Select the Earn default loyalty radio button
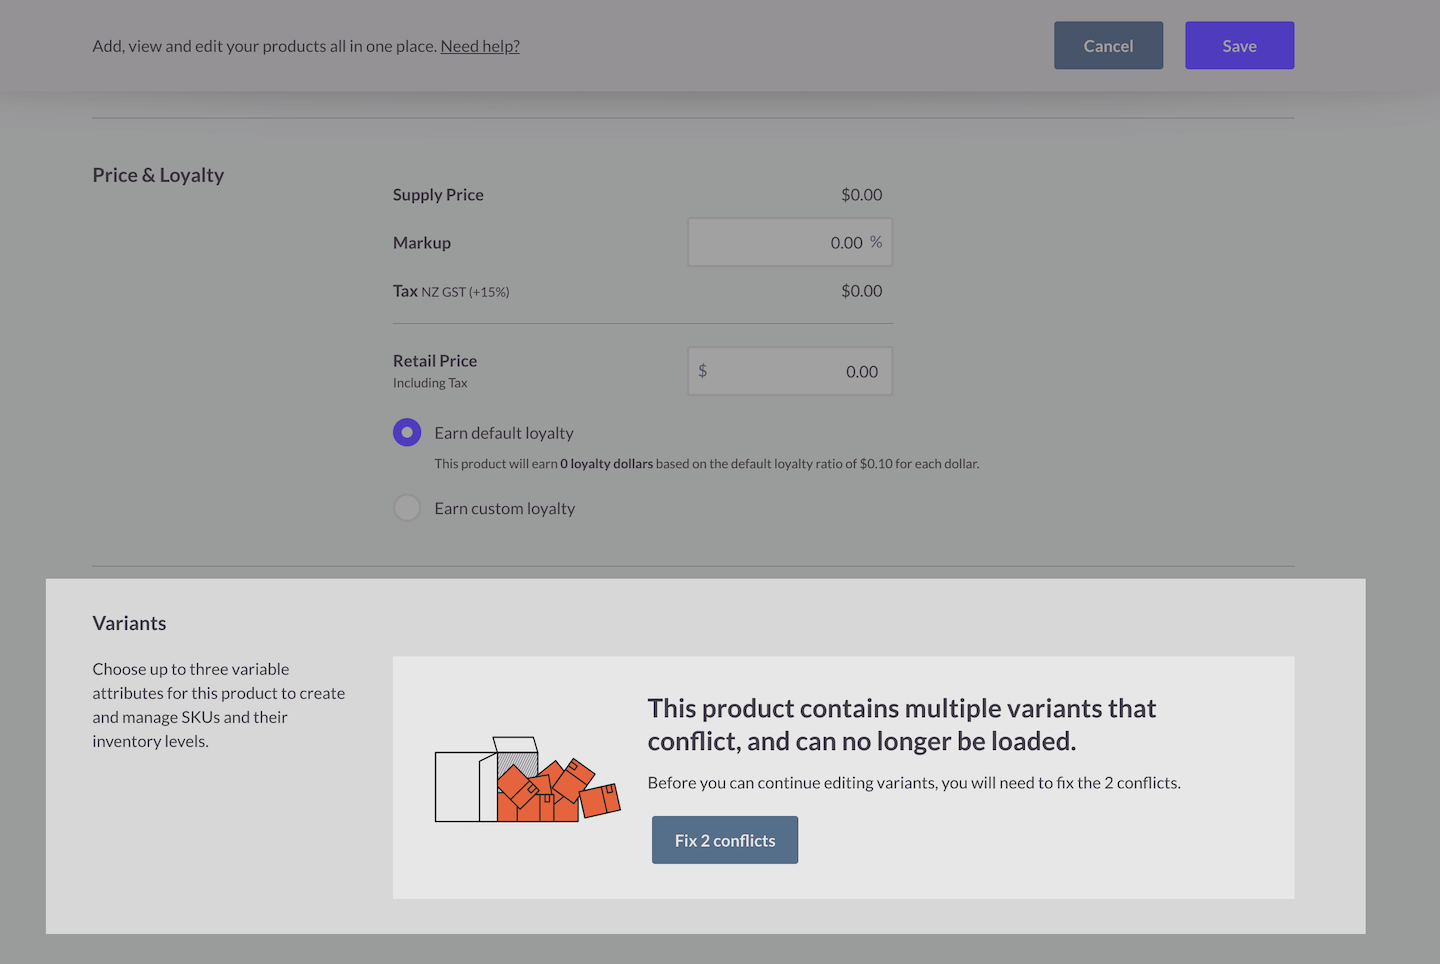This screenshot has width=1440, height=964. click(x=407, y=432)
